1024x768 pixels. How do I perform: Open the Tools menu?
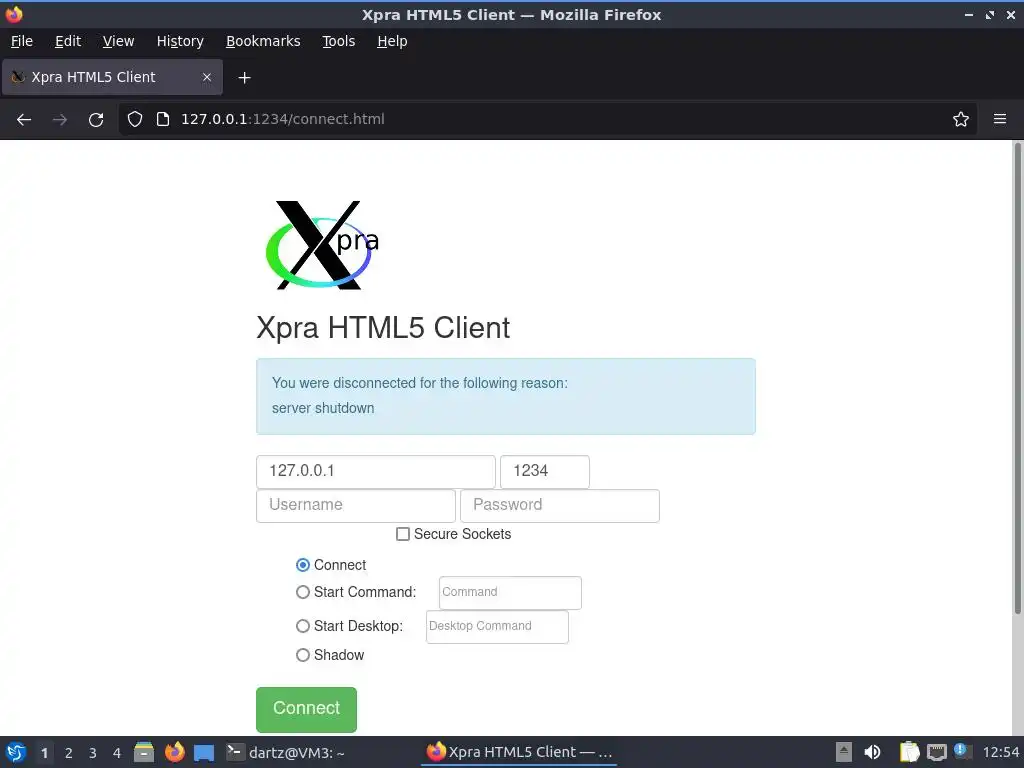tap(338, 41)
